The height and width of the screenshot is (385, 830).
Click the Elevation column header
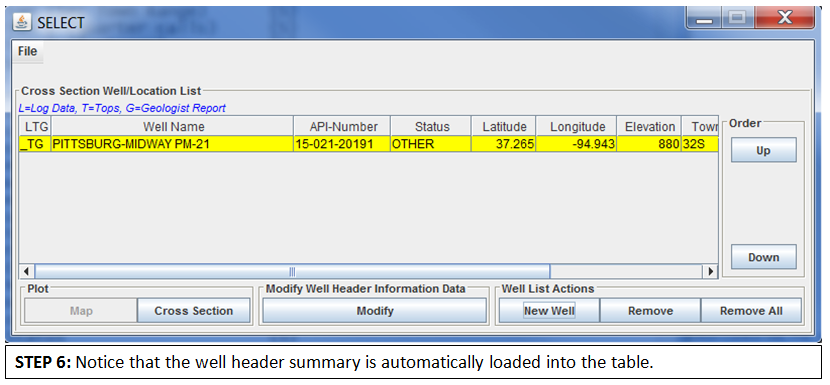(x=649, y=127)
